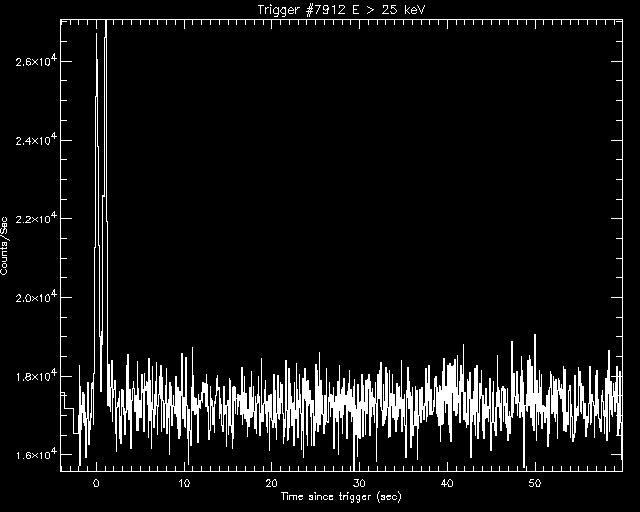
Task: Click the y-axis tick label 2.0×10^4
Action: pyautogui.click(x=35, y=297)
